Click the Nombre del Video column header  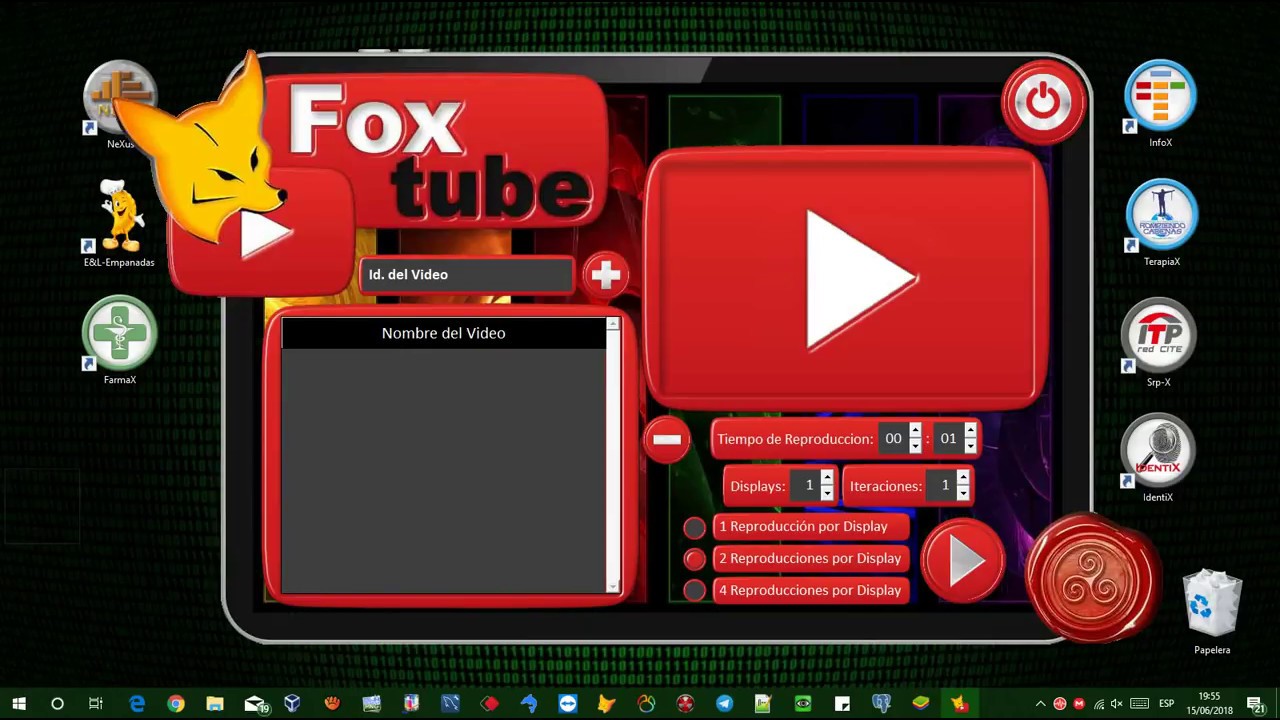point(443,333)
